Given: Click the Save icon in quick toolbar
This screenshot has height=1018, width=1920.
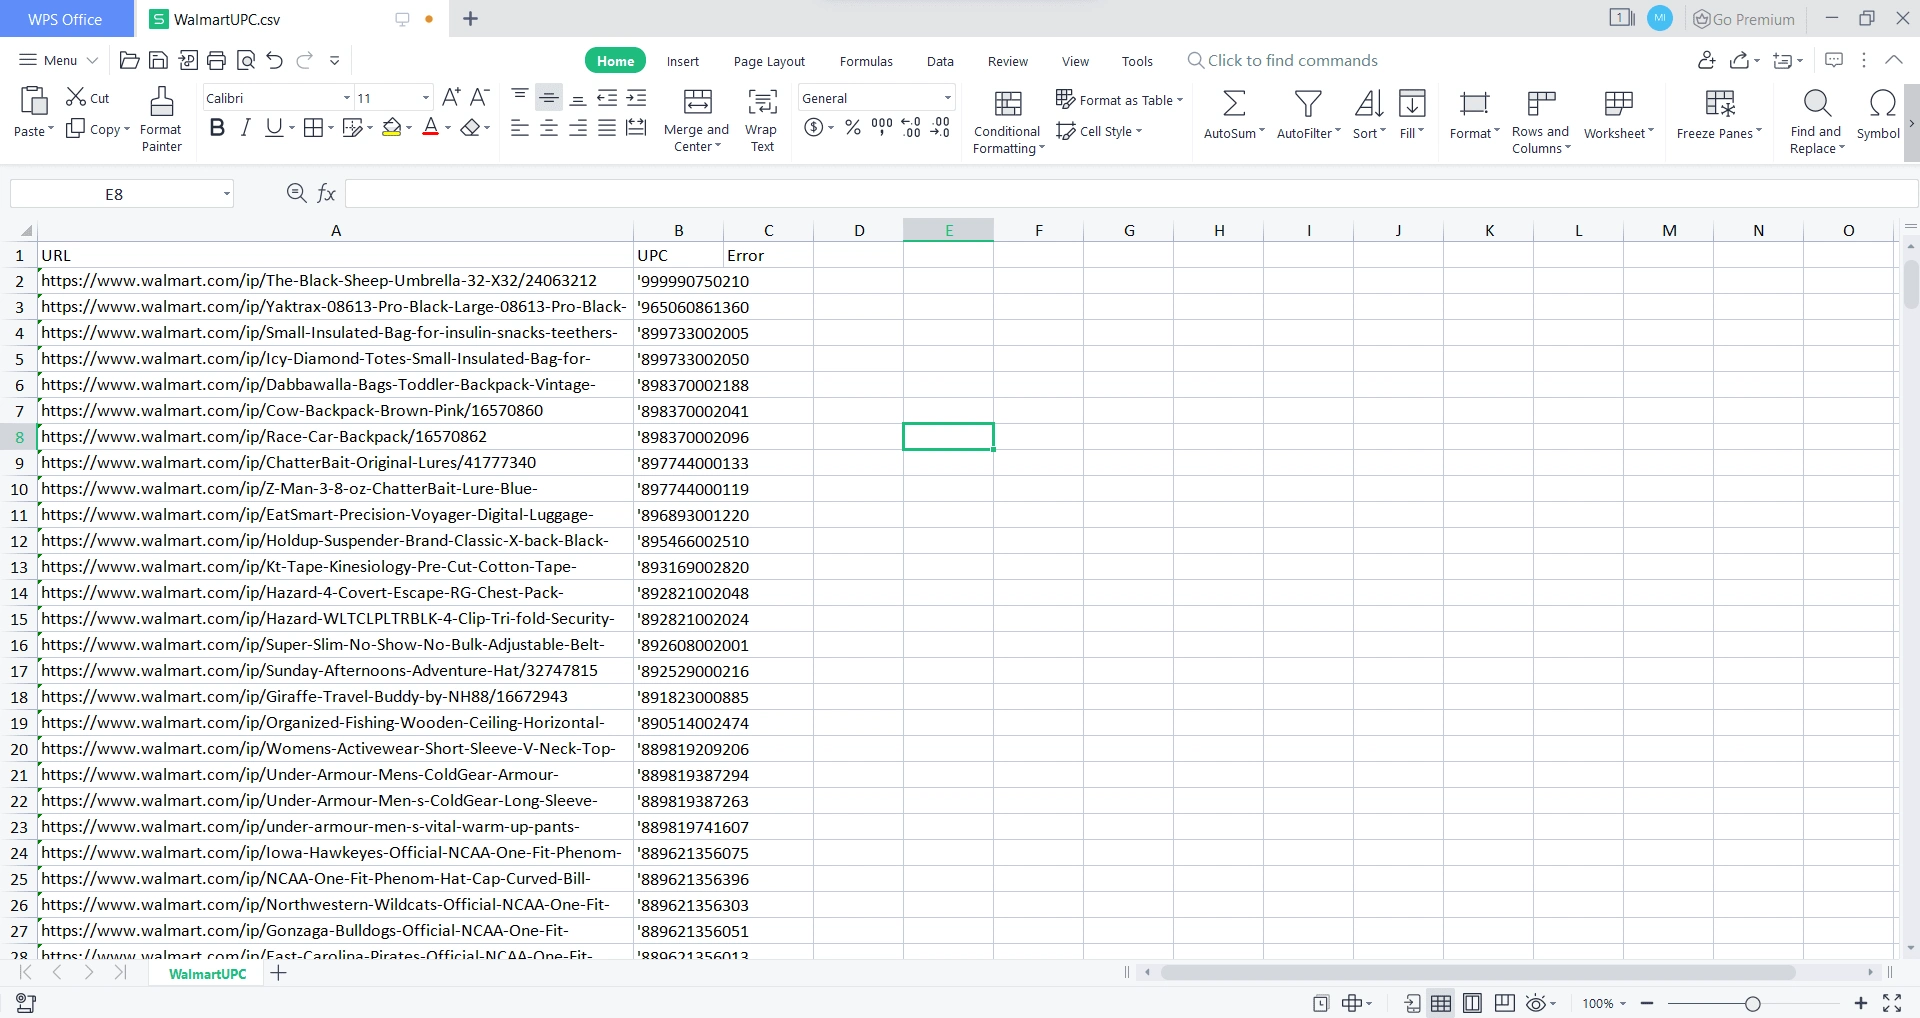Looking at the screenshot, I should (158, 60).
